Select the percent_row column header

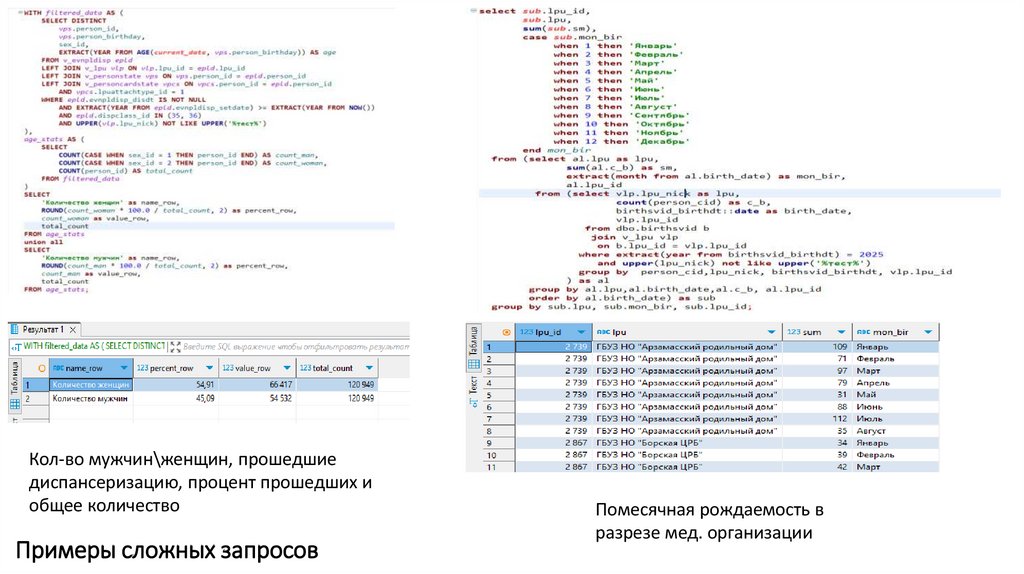tap(176, 368)
